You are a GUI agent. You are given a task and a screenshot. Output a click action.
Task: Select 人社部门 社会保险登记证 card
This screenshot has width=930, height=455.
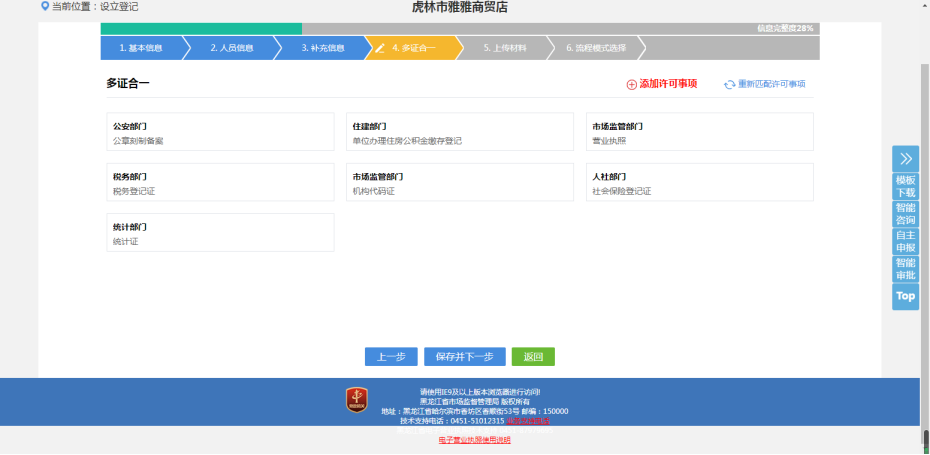(x=700, y=182)
